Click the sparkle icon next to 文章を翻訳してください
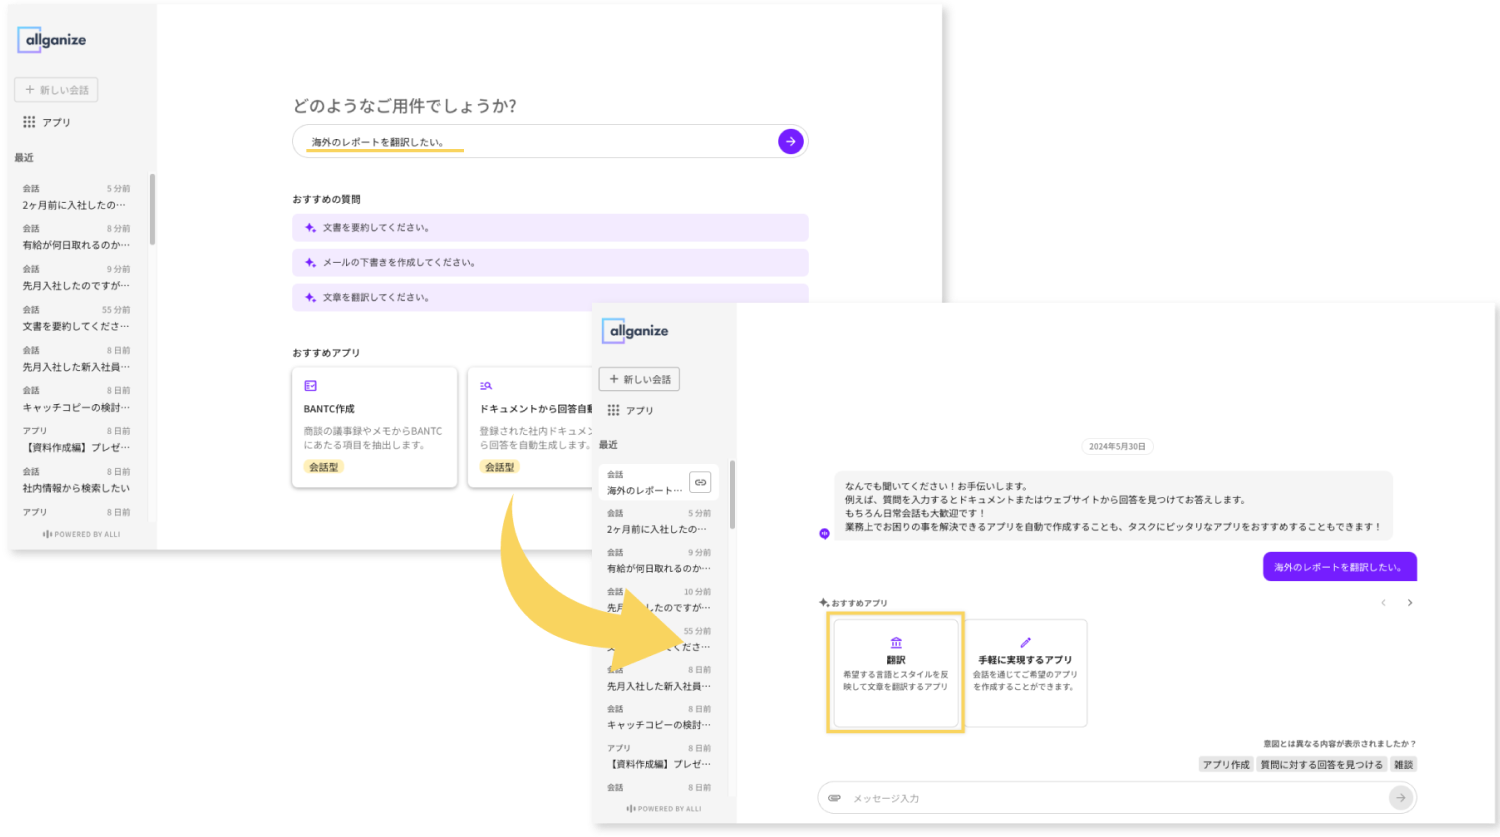The image size is (1500, 837). (x=310, y=298)
